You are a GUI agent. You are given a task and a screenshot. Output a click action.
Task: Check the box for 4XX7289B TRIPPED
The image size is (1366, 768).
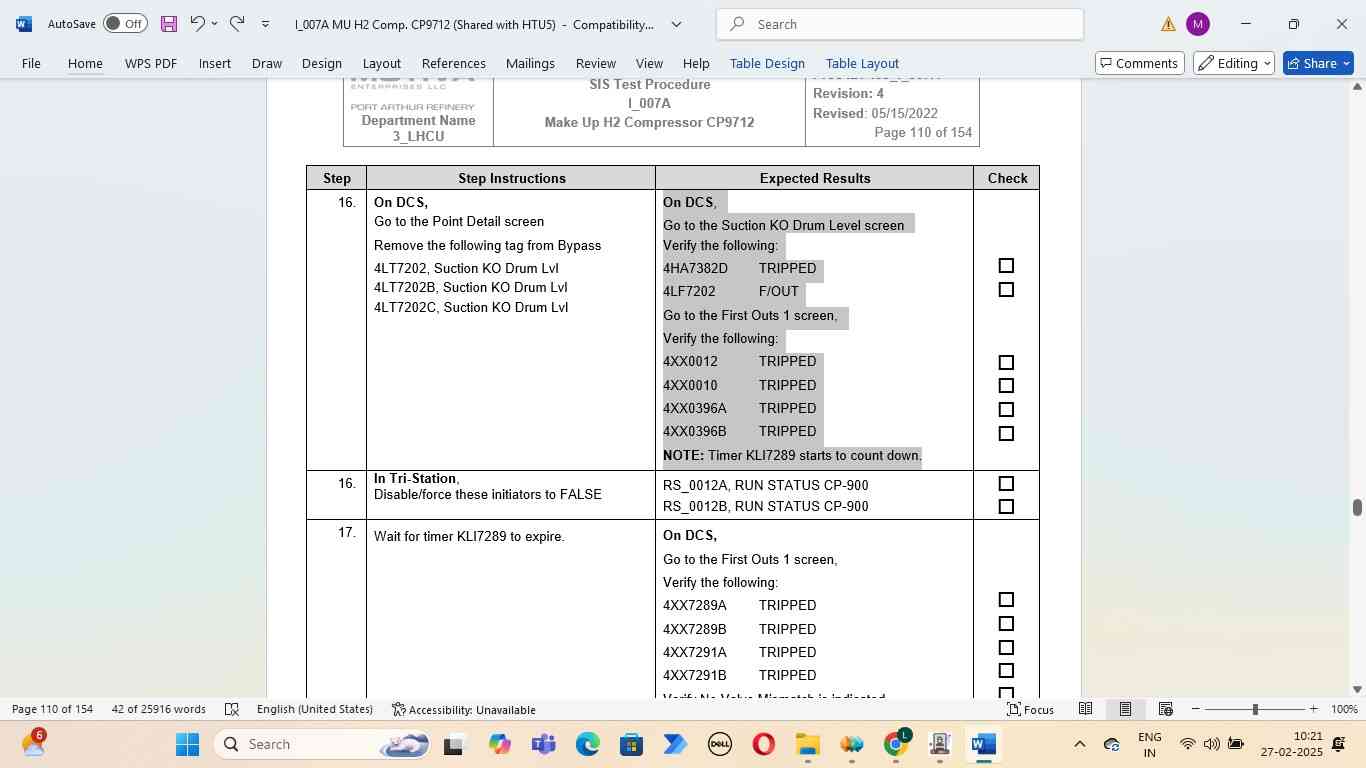click(x=1006, y=624)
